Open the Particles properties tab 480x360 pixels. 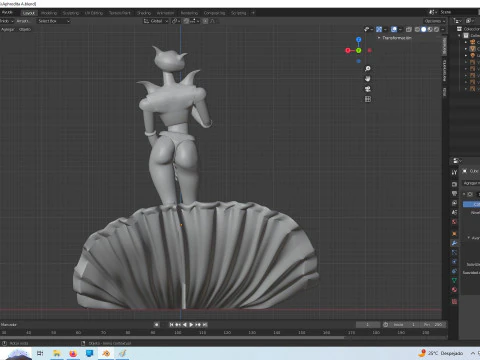(454, 252)
